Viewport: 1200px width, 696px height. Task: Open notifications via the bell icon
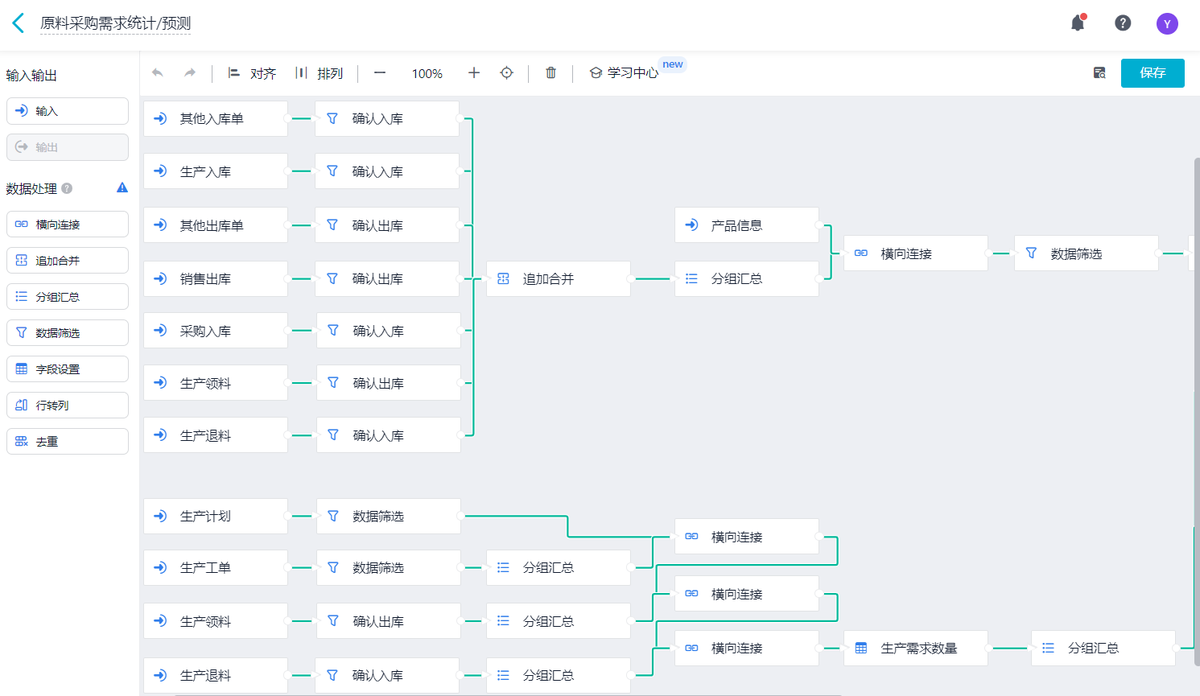(1077, 22)
